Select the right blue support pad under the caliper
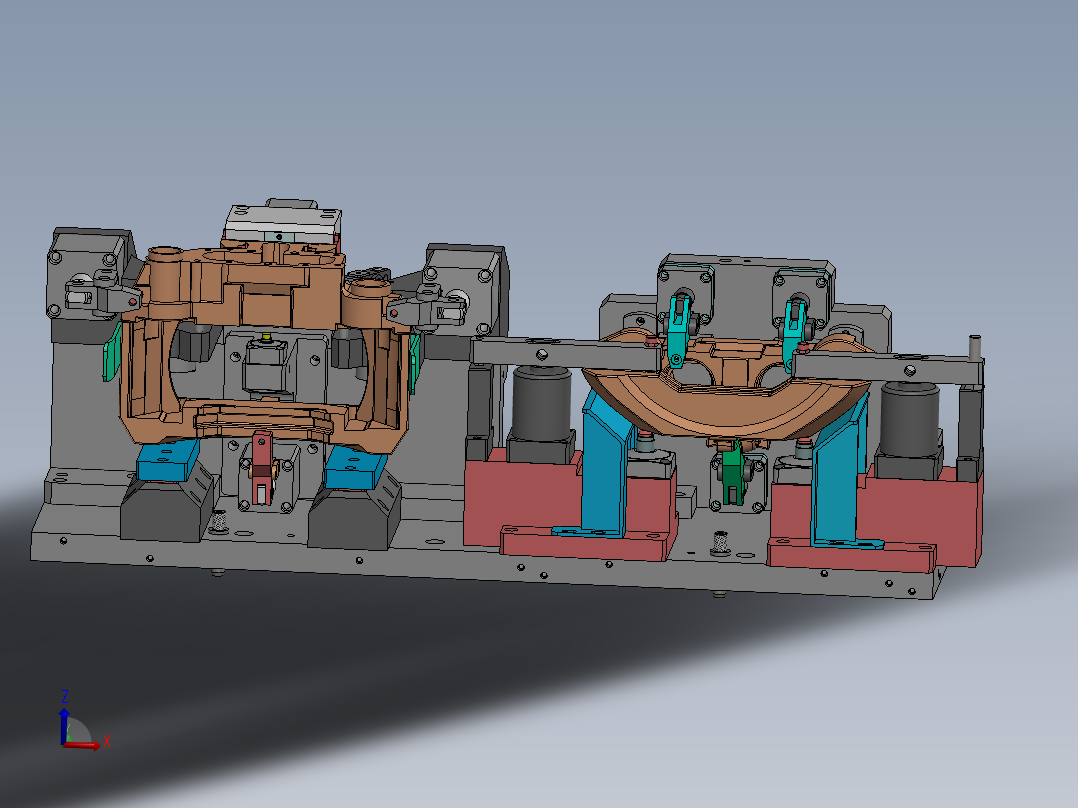 [356, 468]
